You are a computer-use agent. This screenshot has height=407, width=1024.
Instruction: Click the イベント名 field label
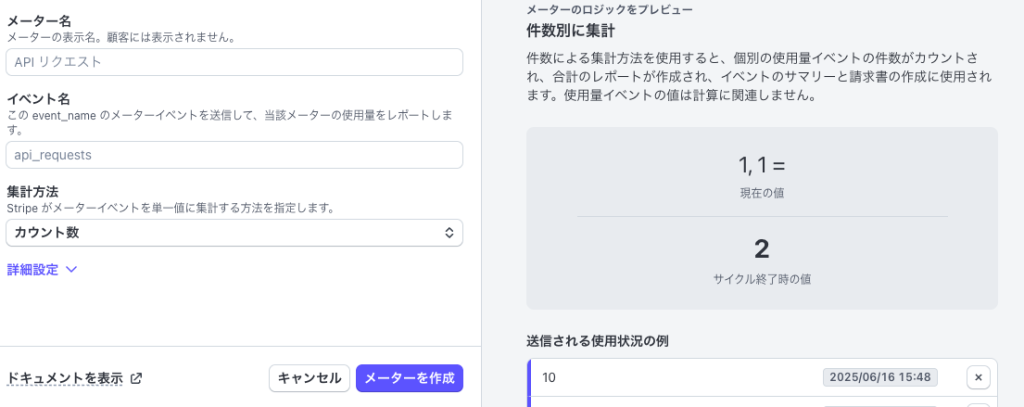[x=39, y=99]
